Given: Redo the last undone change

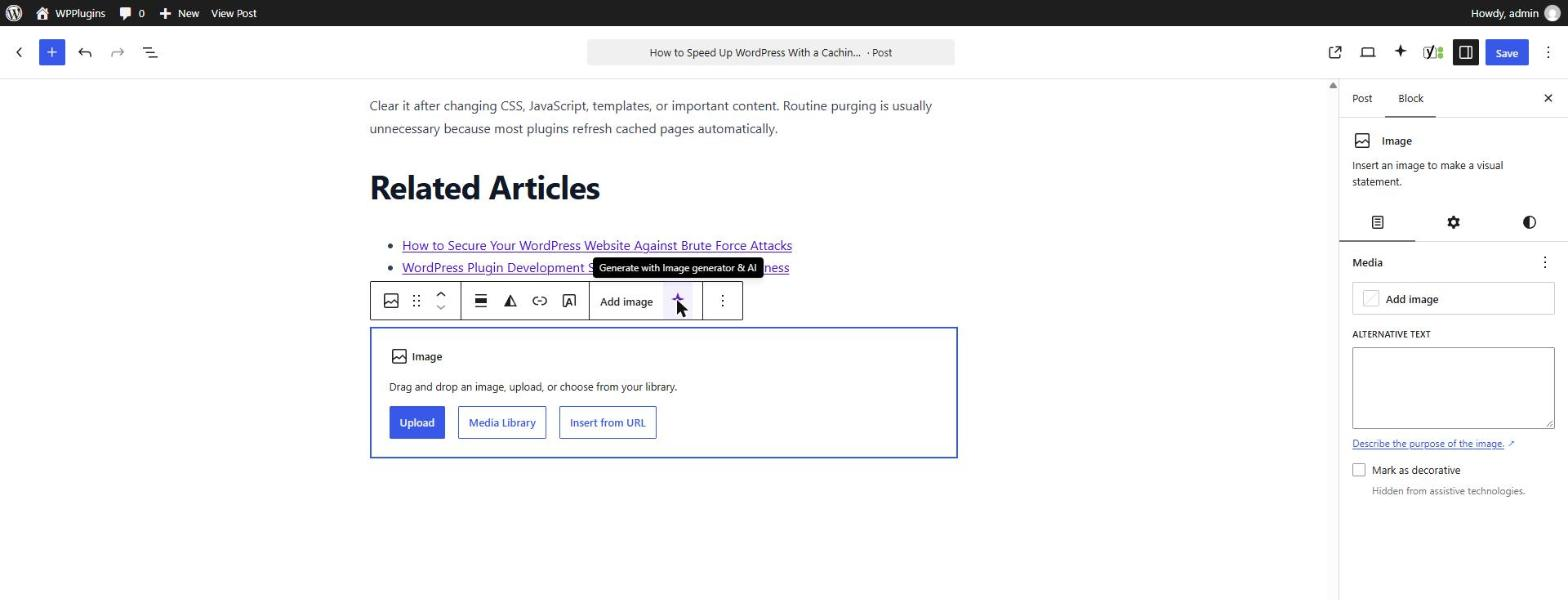Looking at the screenshot, I should [x=117, y=52].
